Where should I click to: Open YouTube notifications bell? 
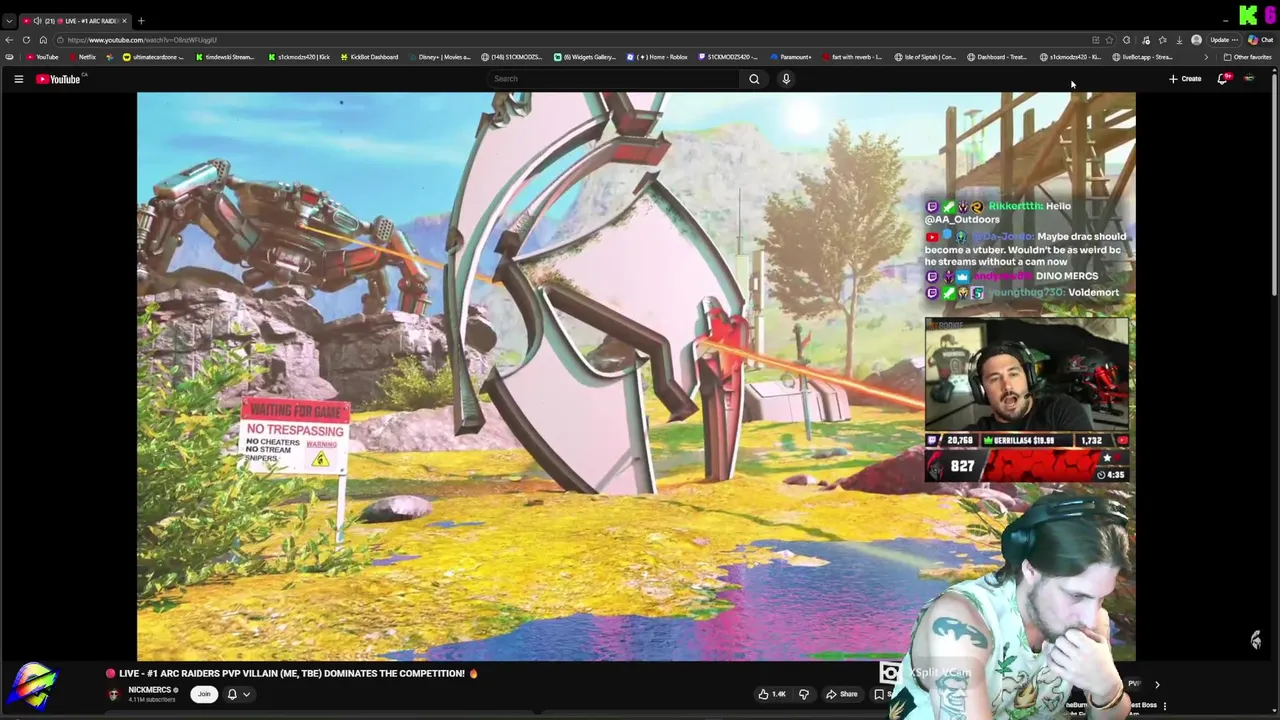point(1222,79)
